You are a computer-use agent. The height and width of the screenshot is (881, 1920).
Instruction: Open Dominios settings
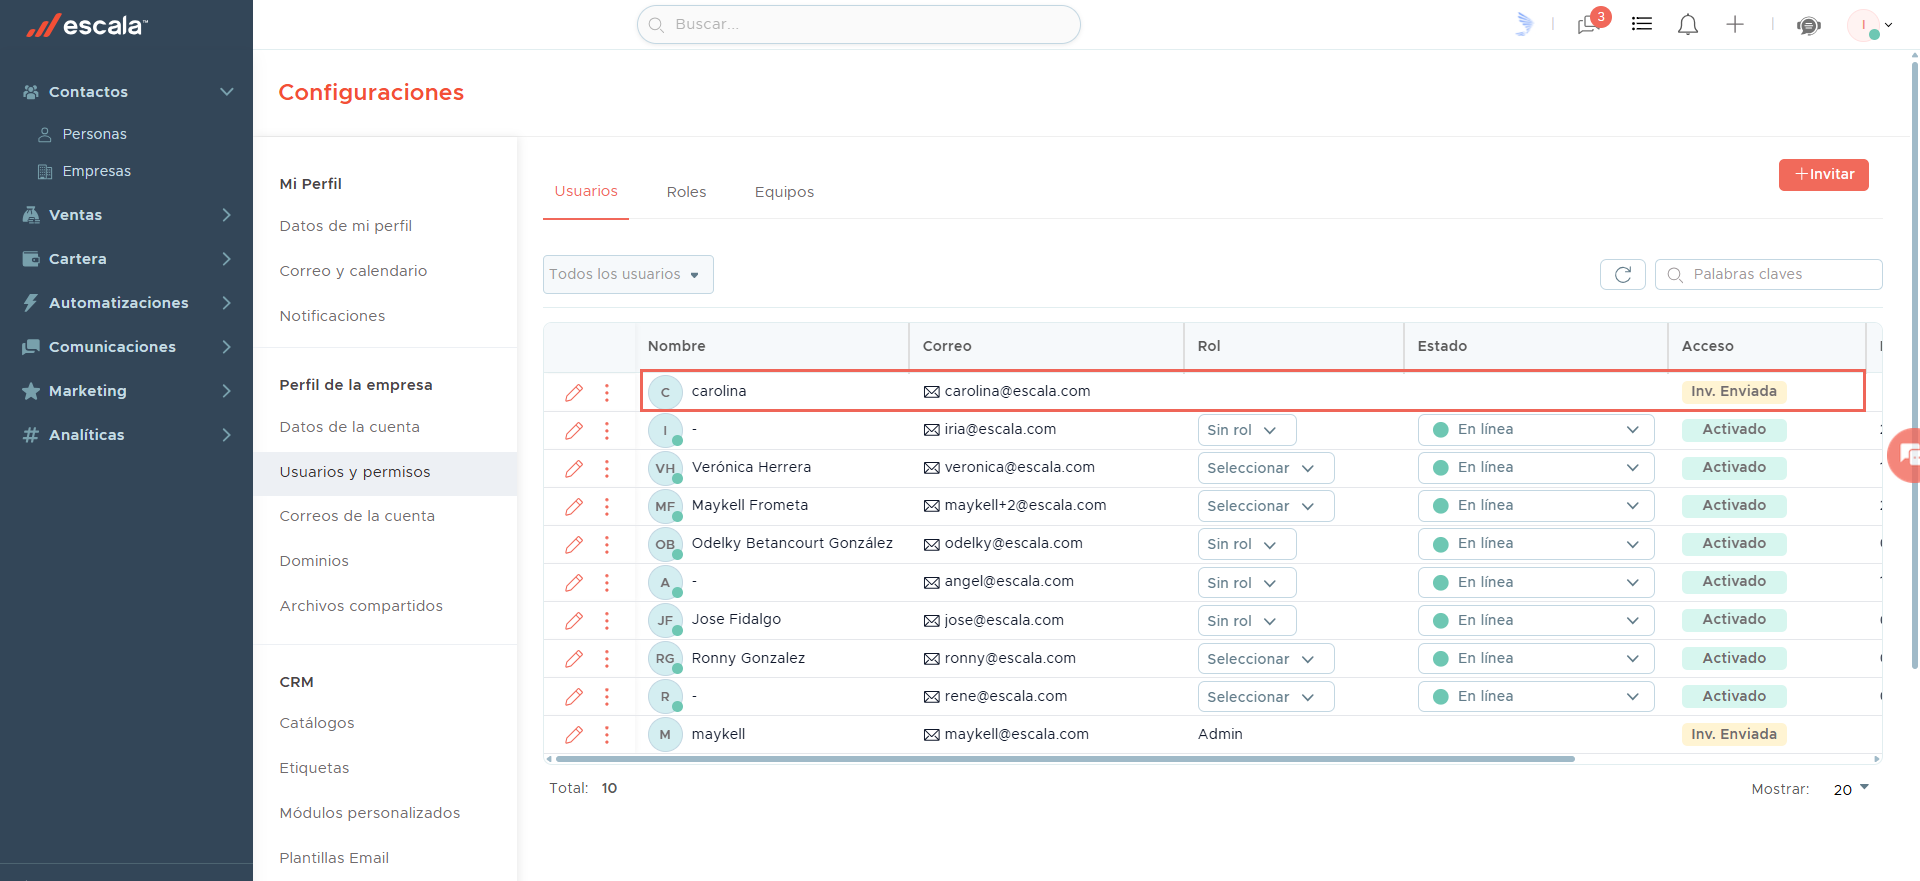coord(314,561)
